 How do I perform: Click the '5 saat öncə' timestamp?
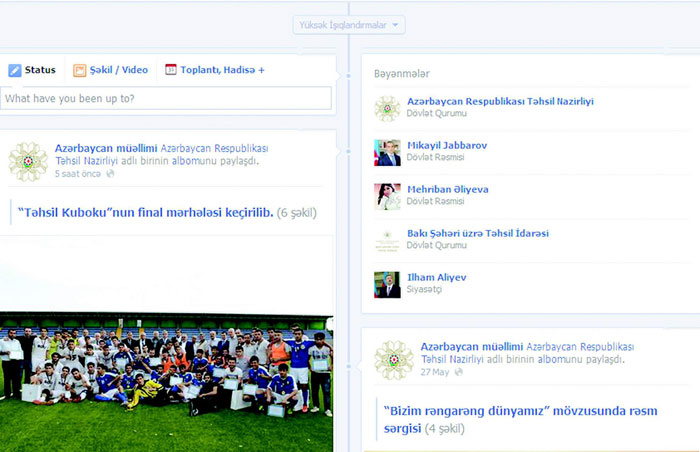point(78,174)
